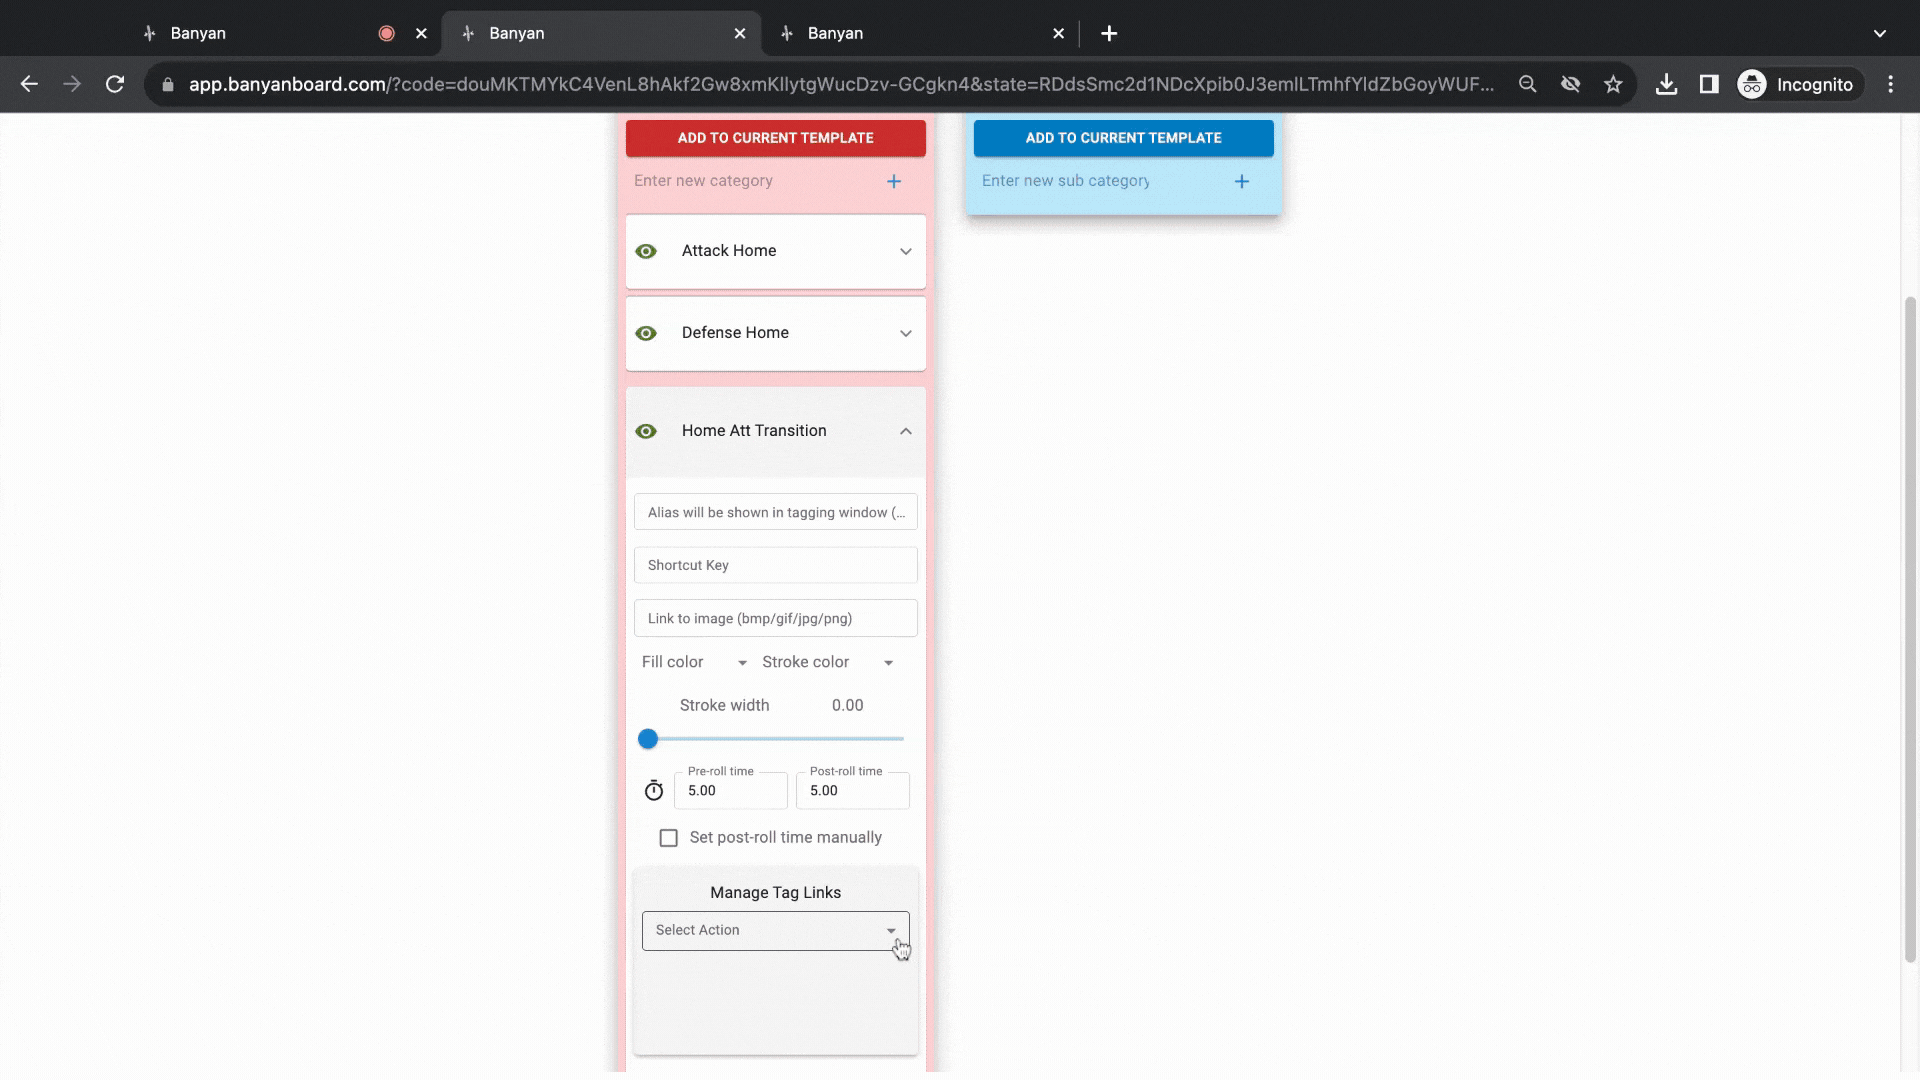Click the stopwatch icon beside Pre-roll time
This screenshot has width=1920, height=1080.
(x=654, y=791)
